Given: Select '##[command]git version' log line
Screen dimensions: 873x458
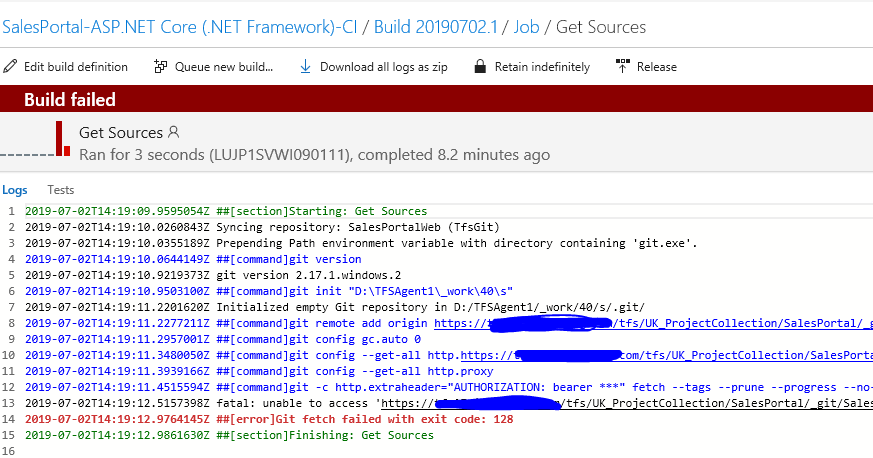Looking at the screenshot, I should pyautogui.click(x=193, y=259).
